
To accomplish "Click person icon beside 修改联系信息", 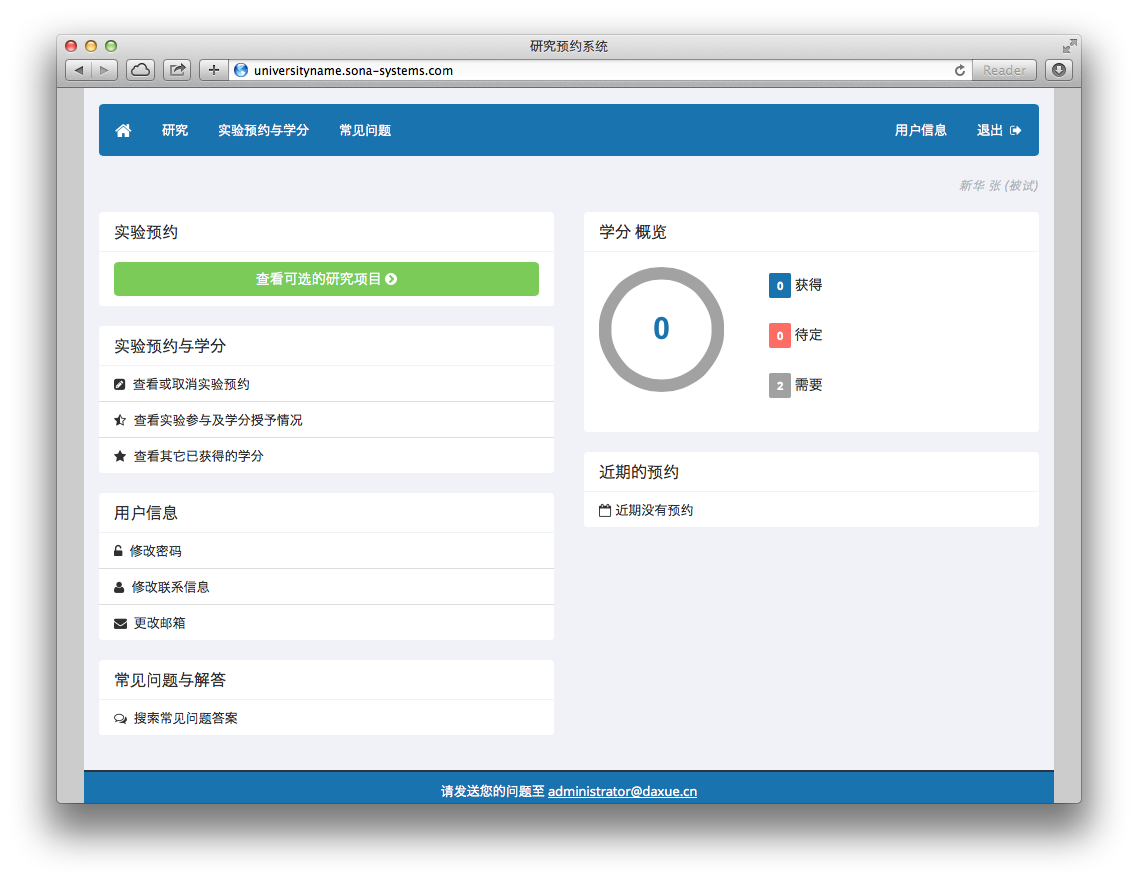I will point(119,587).
